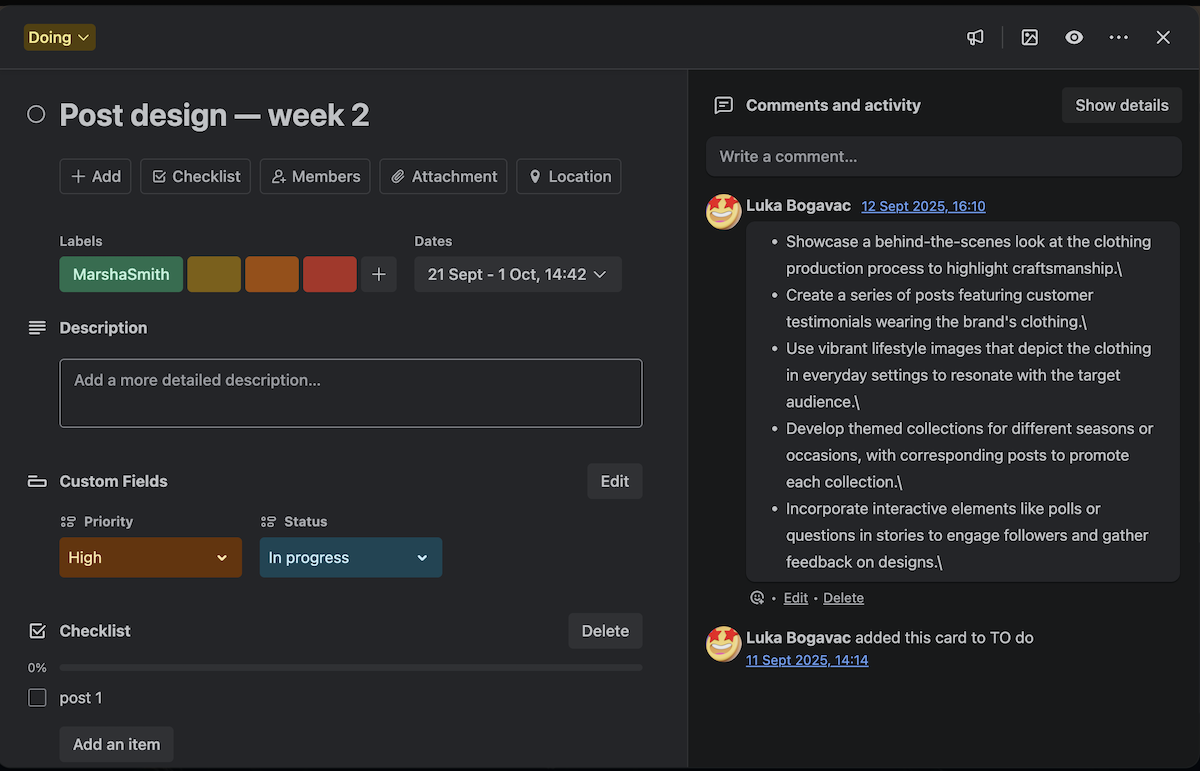Open the Priority dropdown showing High
1200x771 pixels.
click(x=150, y=557)
